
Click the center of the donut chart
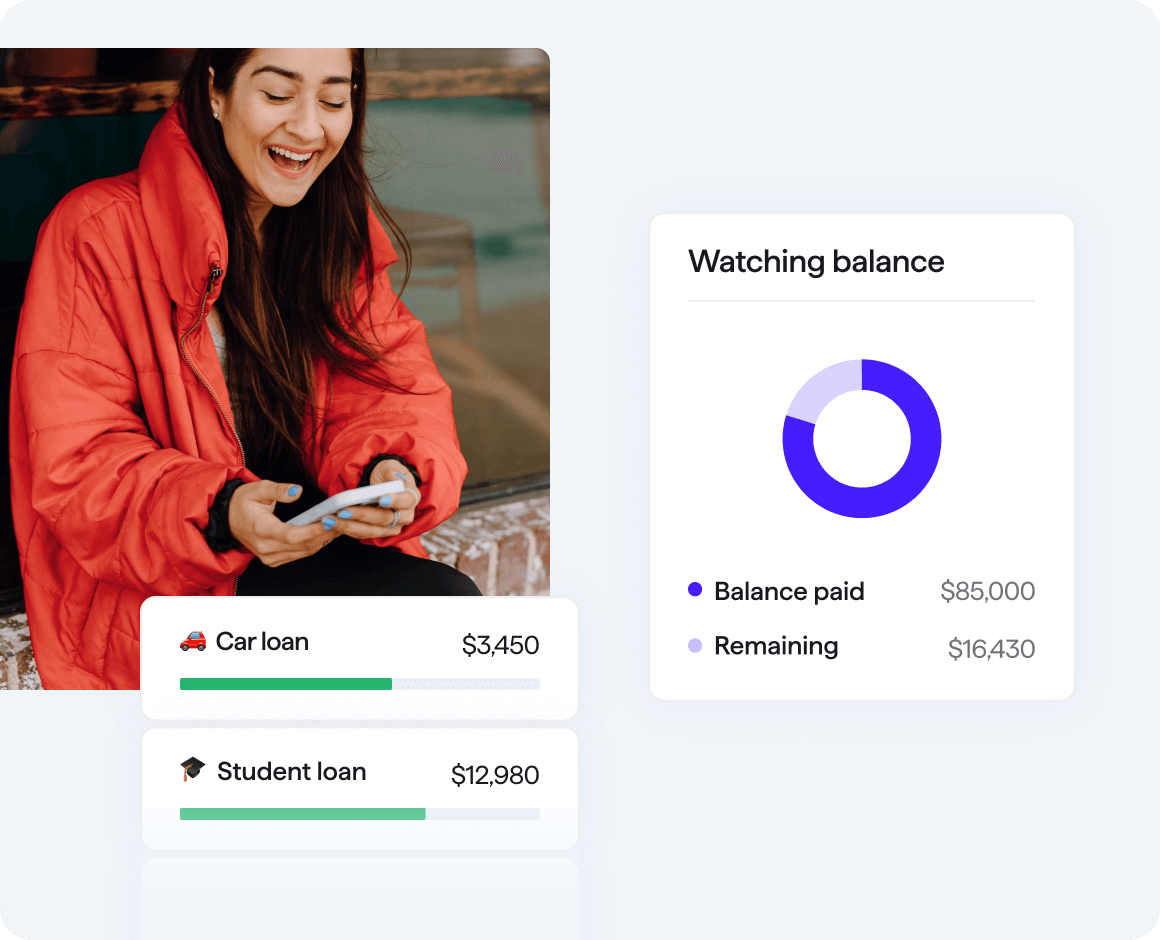pos(861,438)
